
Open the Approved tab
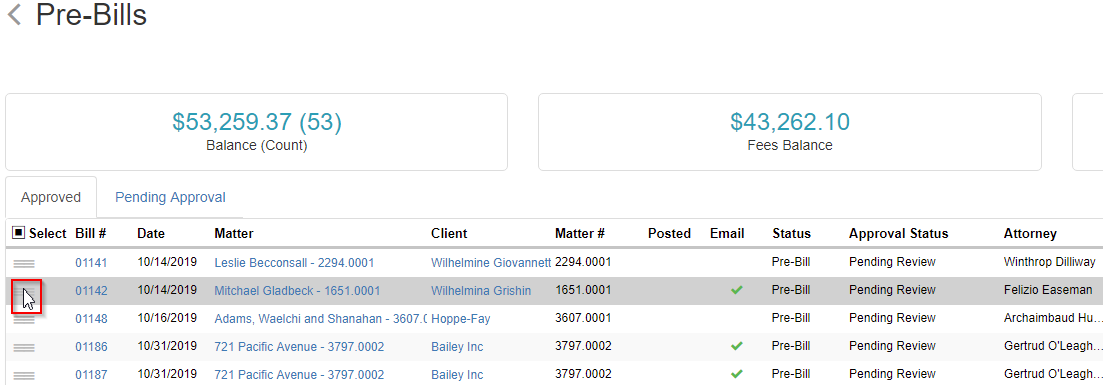(x=51, y=197)
